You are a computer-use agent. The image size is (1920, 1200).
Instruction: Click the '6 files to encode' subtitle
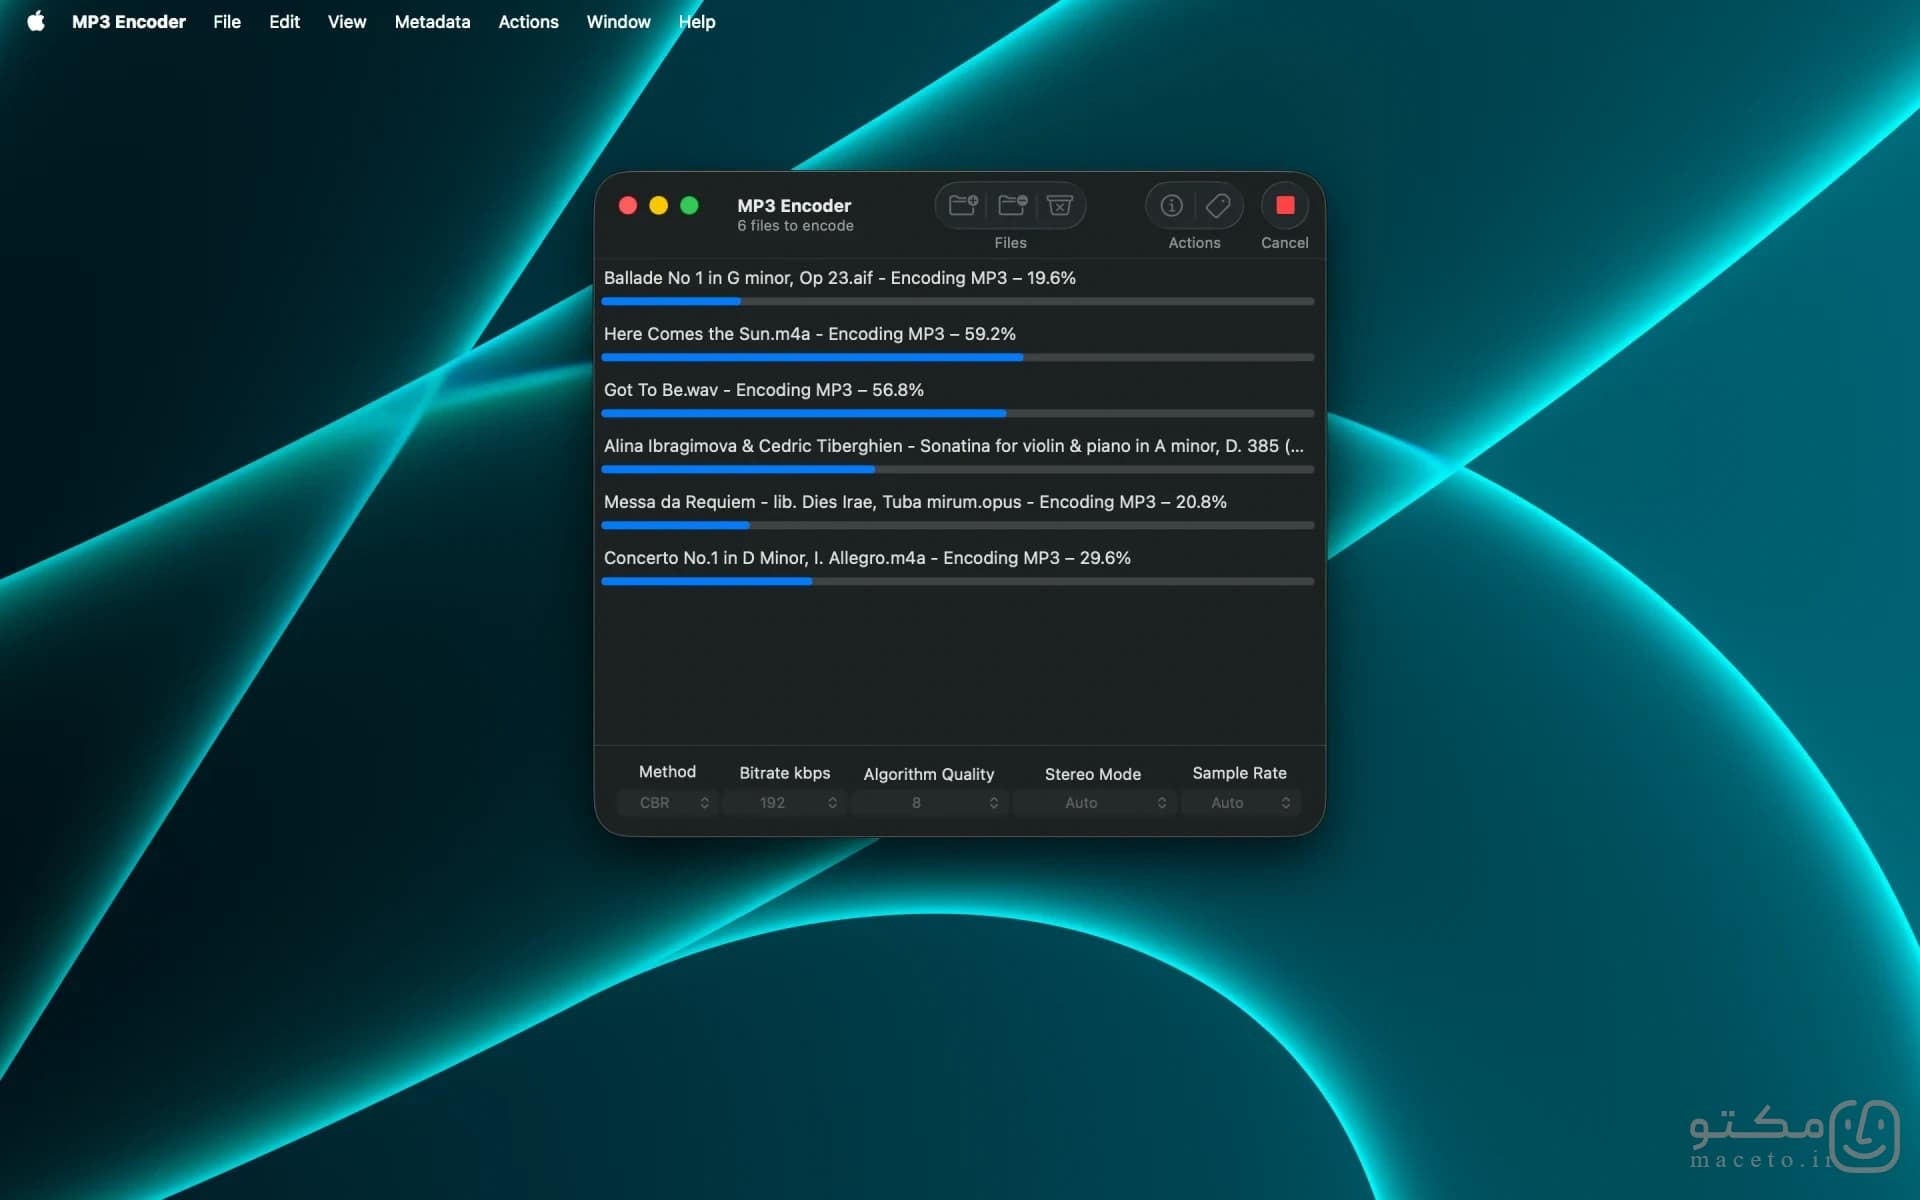pos(795,226)
